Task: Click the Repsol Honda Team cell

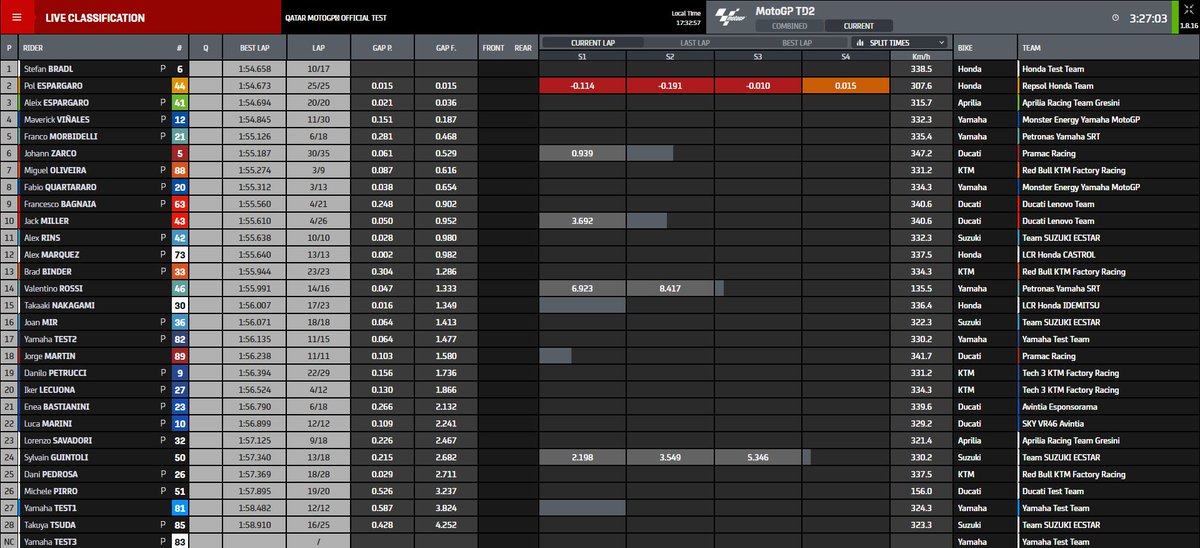Action: [x=1108, y=86]
